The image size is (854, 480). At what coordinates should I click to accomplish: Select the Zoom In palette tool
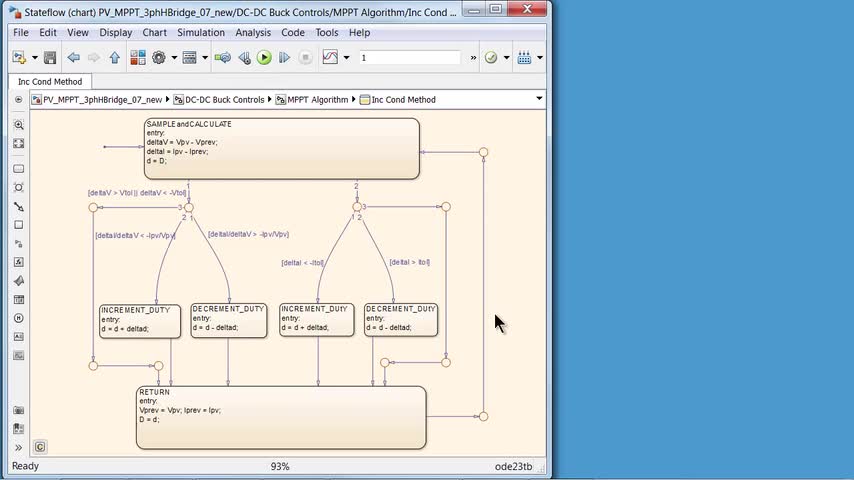(19, 125)
